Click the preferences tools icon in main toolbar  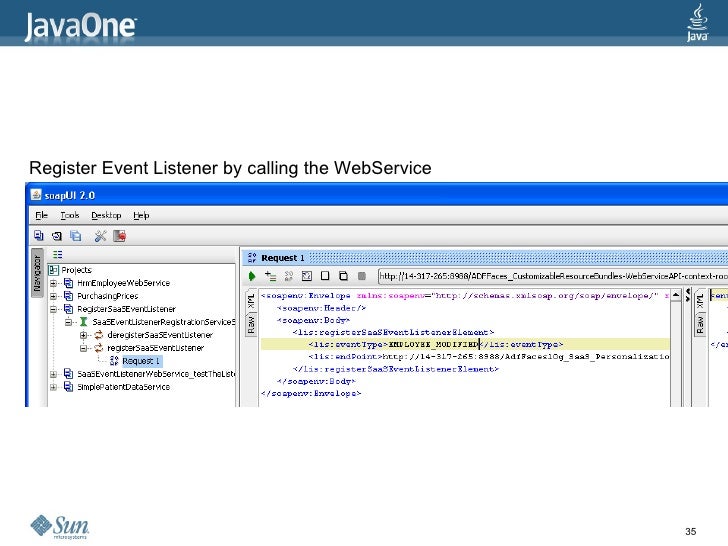pos(100,237)
